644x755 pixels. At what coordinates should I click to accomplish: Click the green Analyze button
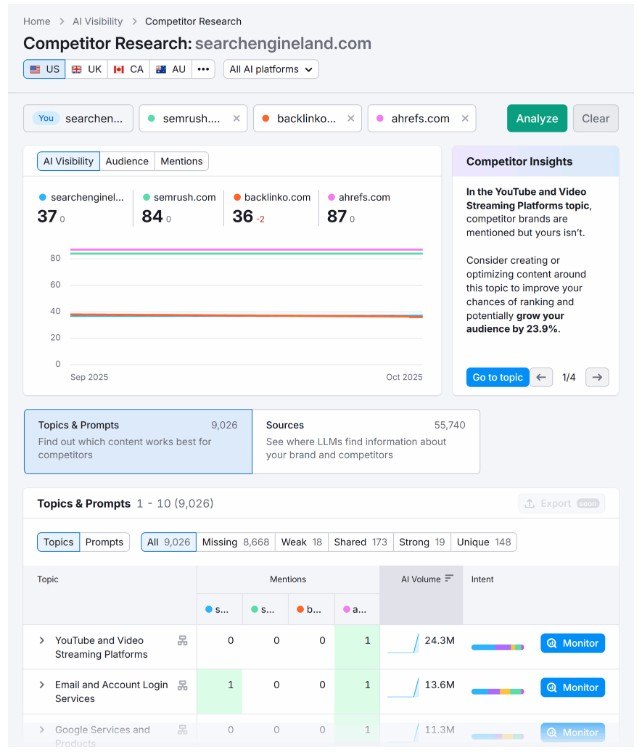tap(536, 118)
